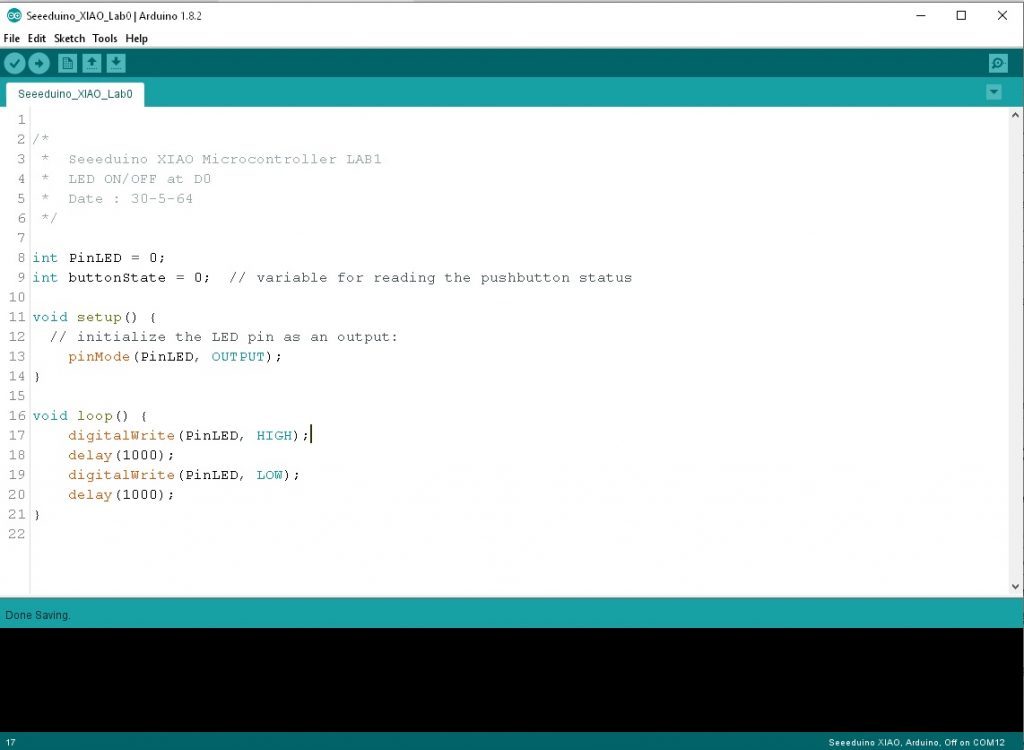1024x750 pixels.
Task: Open the Tools menu
Action: point(104,39)
